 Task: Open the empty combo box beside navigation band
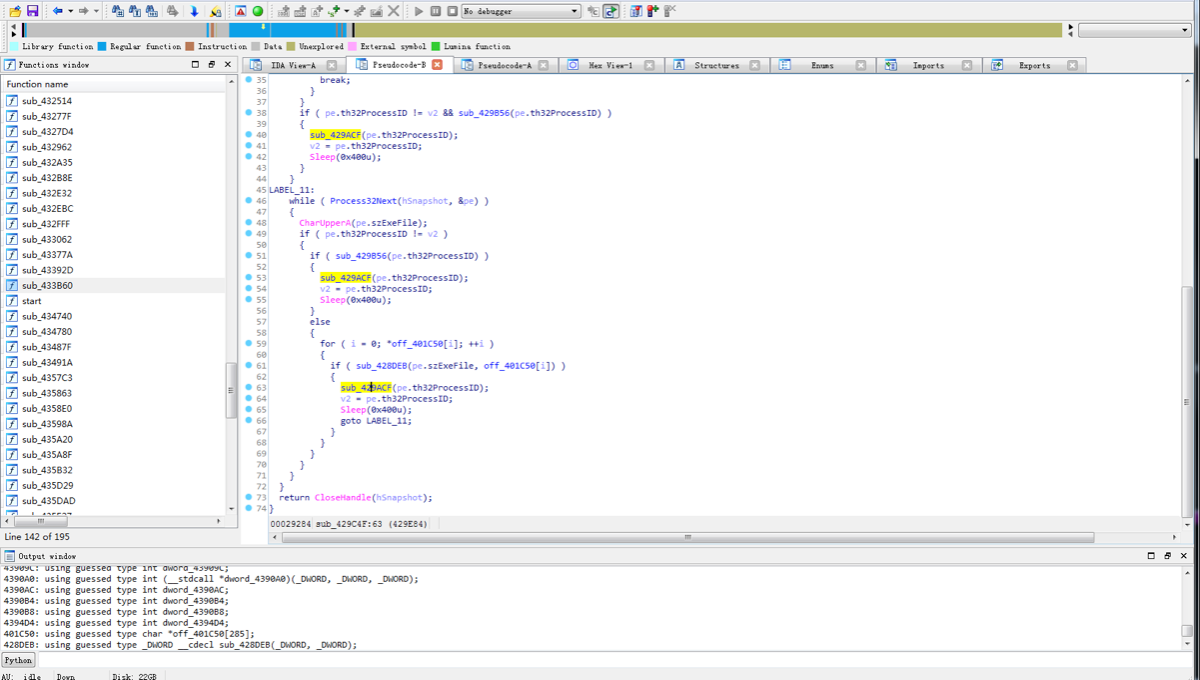(x=1134, y=30)
